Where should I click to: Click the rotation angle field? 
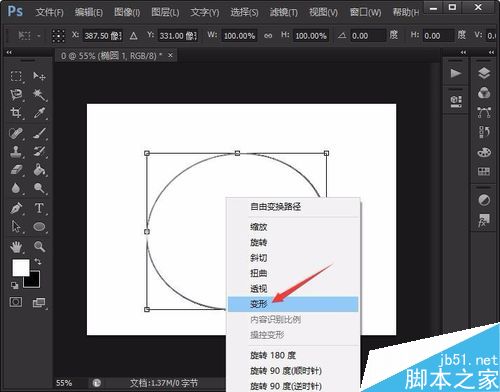(368, 36)
